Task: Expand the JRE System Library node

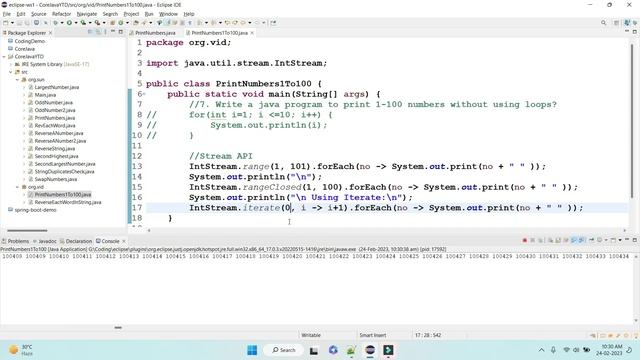Action: 11,64
